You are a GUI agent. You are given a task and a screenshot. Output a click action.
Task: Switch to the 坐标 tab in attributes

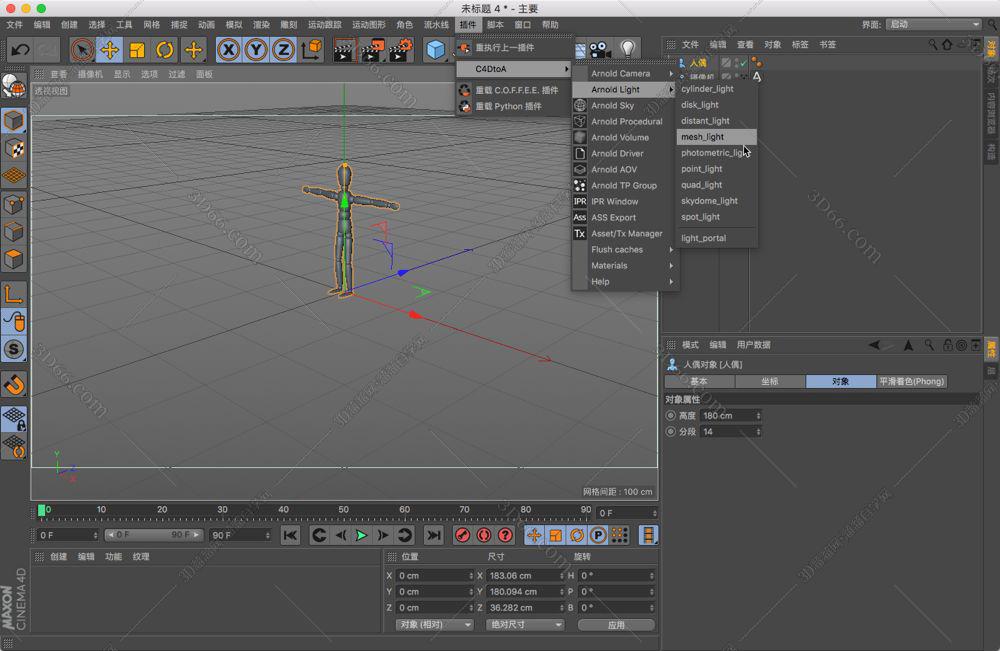click(x=771, y=381)
